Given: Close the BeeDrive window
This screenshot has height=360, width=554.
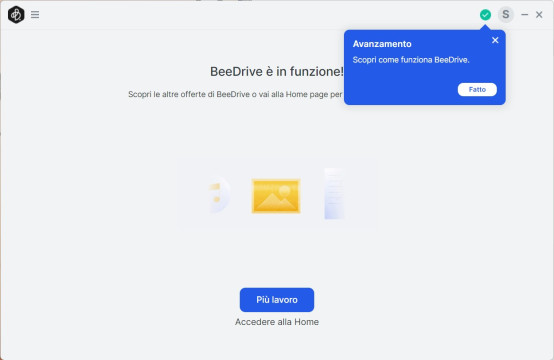Looking at the screenshot, I should point(539,14).
